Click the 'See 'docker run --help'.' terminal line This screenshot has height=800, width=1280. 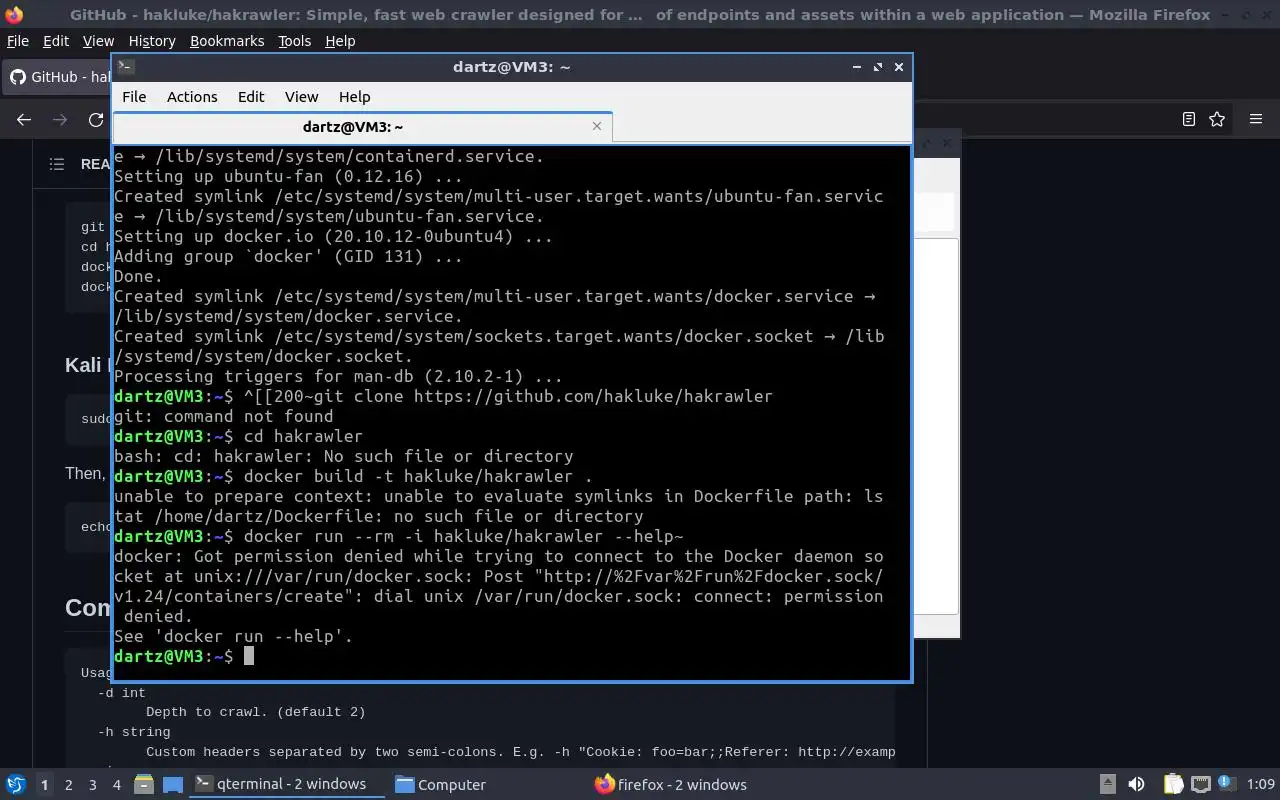coord(233,636)
